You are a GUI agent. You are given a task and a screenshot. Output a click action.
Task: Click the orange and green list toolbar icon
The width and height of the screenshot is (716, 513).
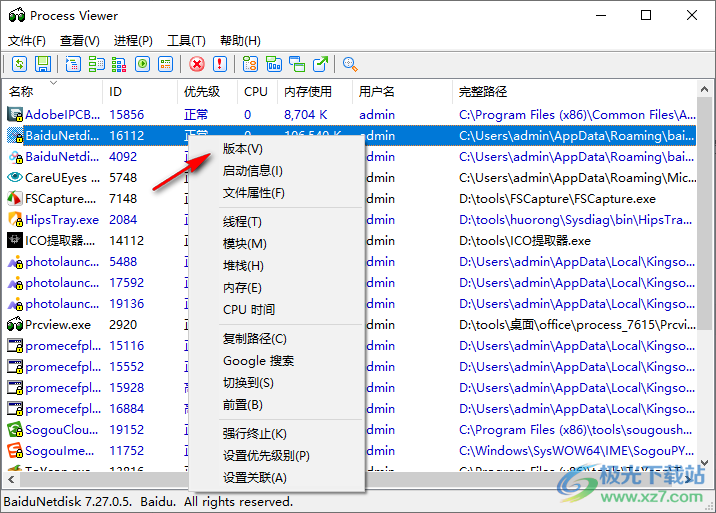(x=166, y=64)
